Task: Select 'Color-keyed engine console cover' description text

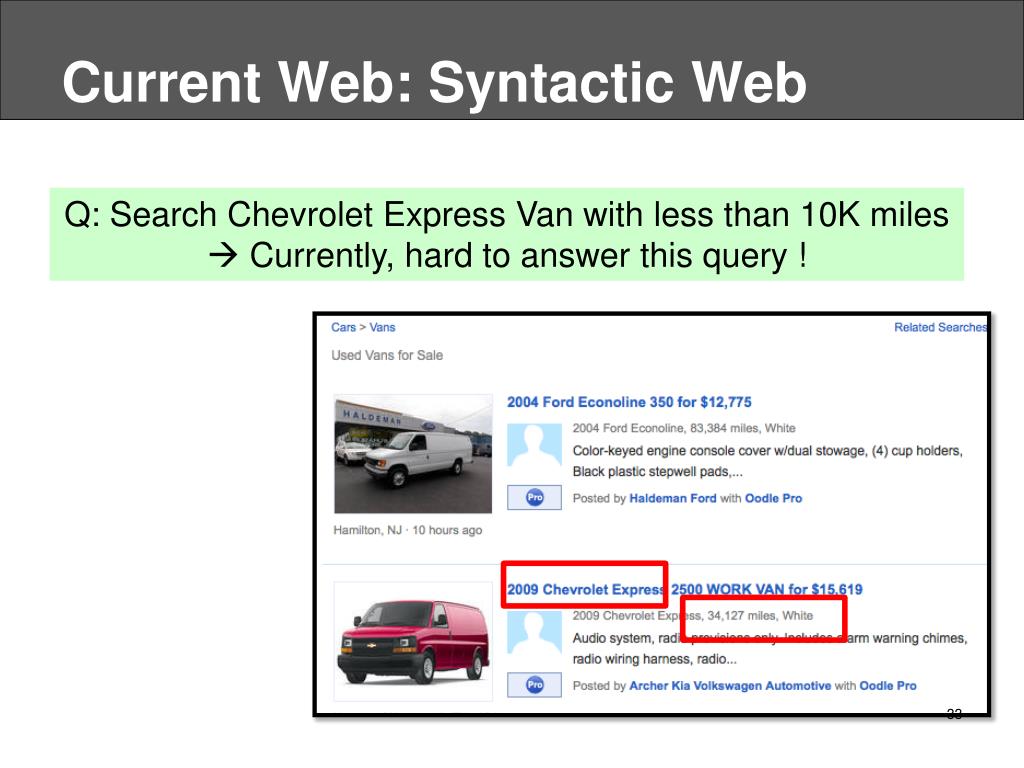Action: [767, 451]
